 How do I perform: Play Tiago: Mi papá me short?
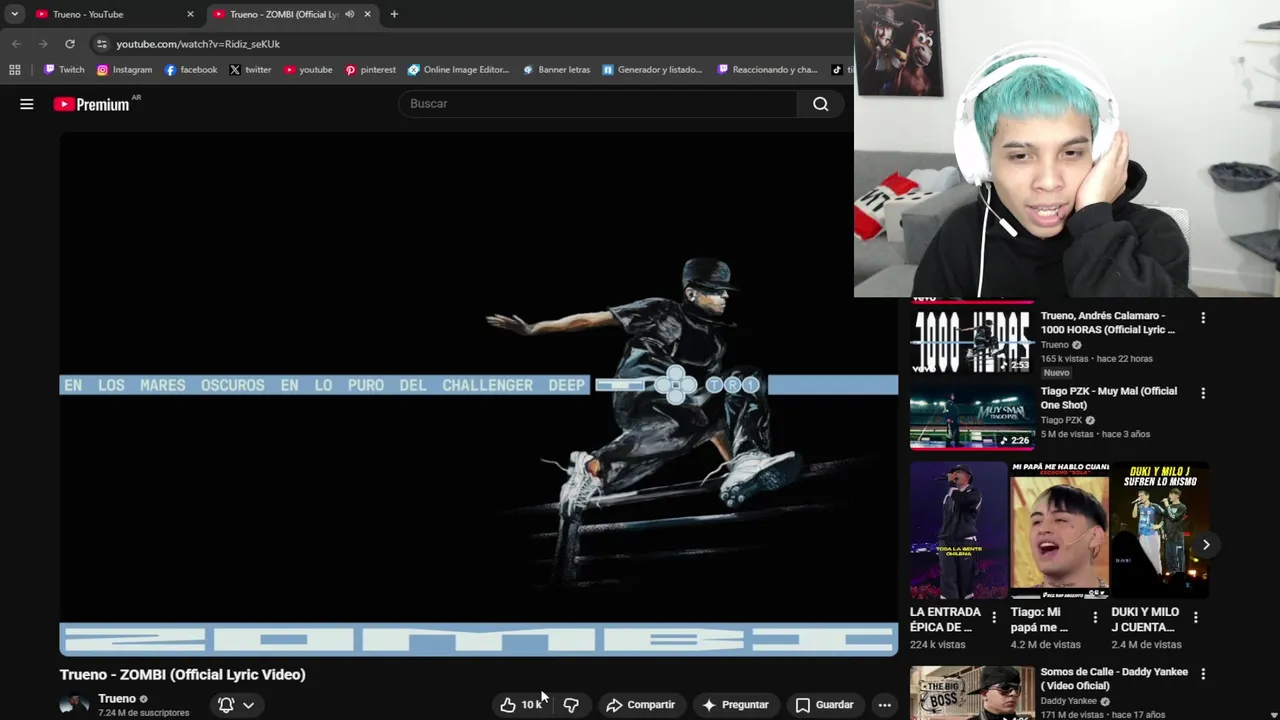pyautogui.click(x=1059, y=531)
